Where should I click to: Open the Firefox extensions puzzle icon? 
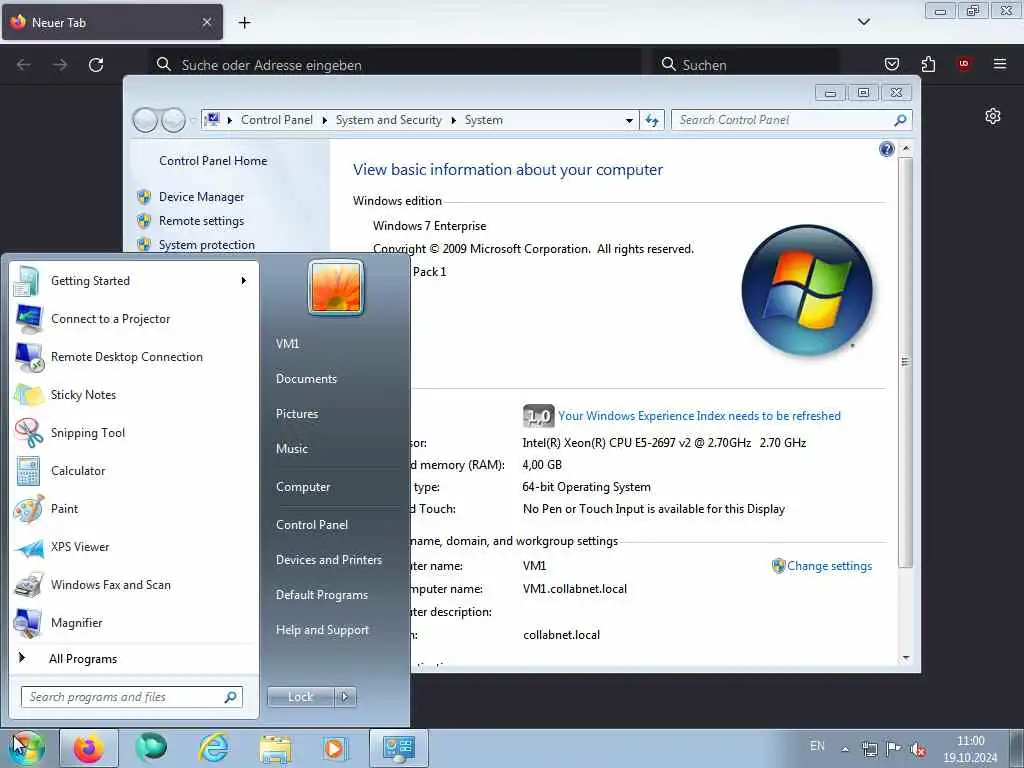click(928, 64)
